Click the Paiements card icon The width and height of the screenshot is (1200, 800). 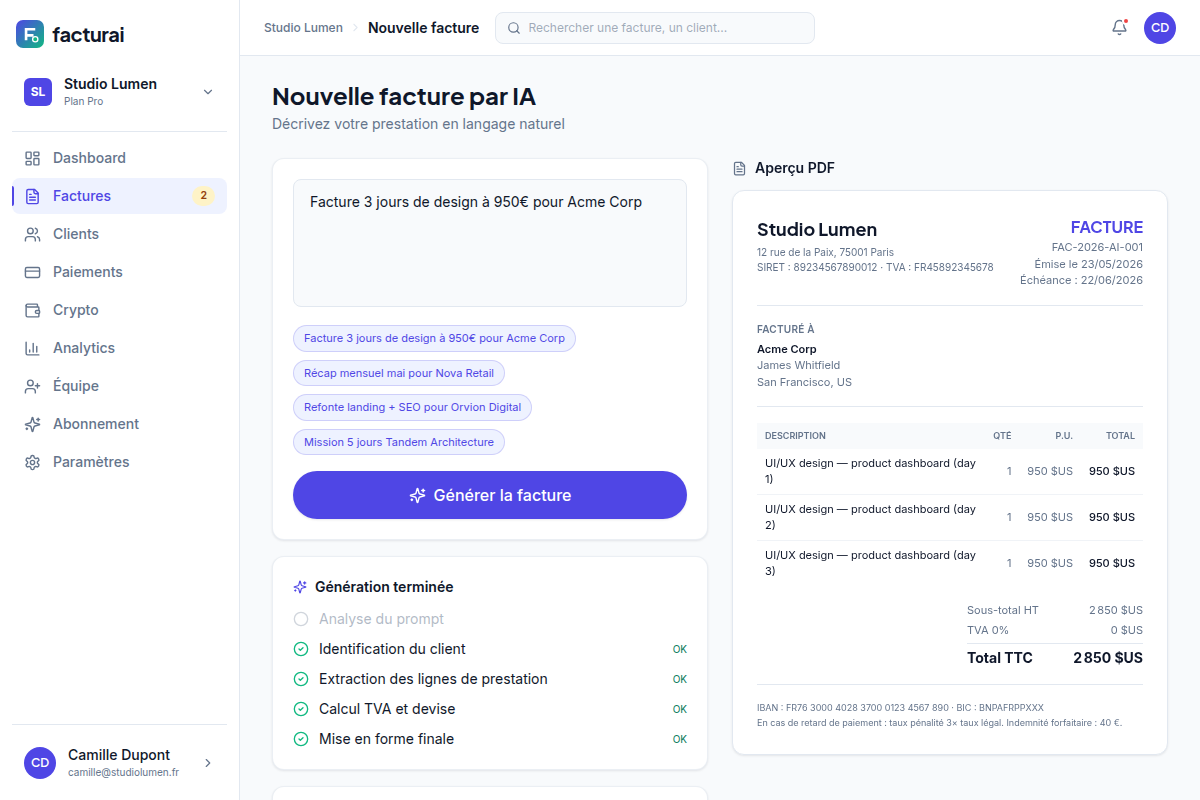pyautogui.click(x=33, y=272)
